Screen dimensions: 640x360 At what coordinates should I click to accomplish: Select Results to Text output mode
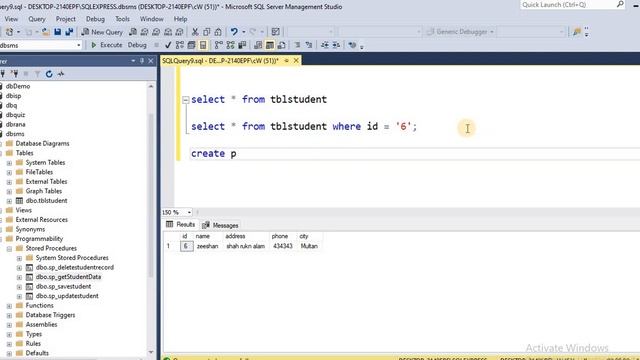258,45
